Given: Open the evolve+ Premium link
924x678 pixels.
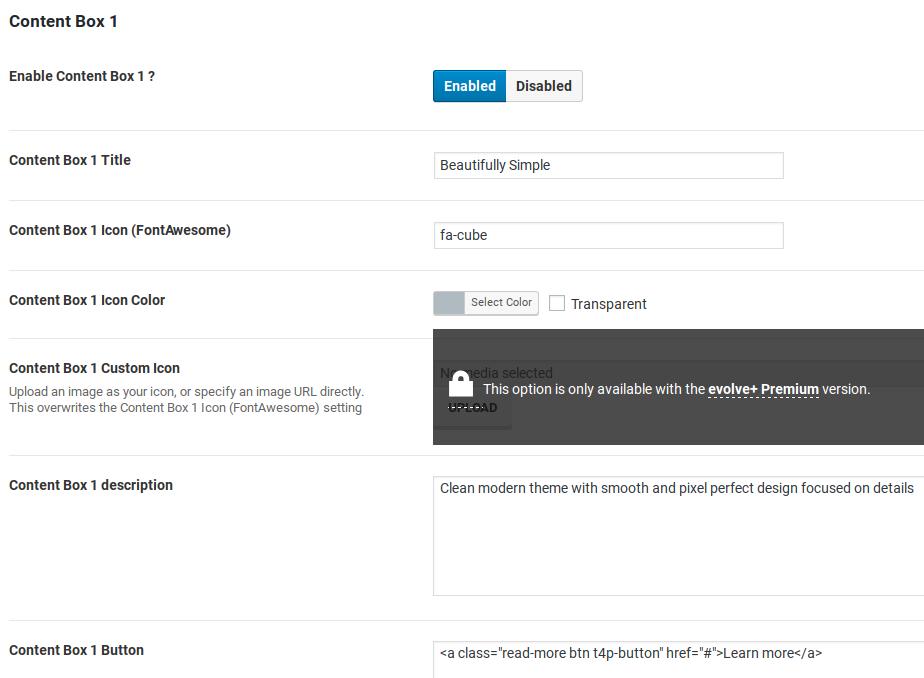Looking at the screenshot, I should point(763,389).
